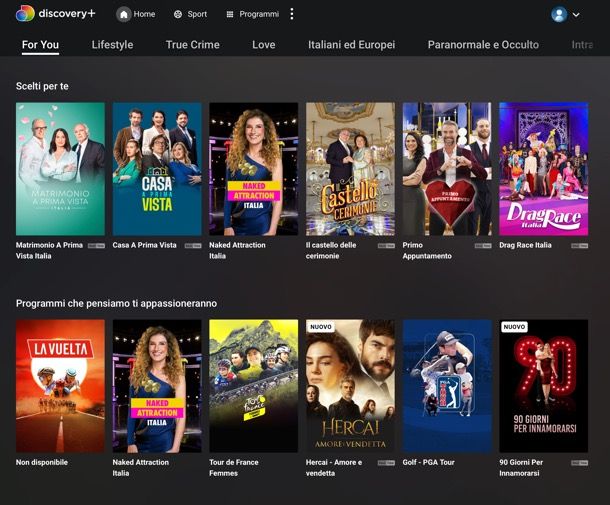Click 'Non disponibile' label under La Vuelta
Image resolution: width=610 pixels, height=505 pixels.
[x=42, y=462]
